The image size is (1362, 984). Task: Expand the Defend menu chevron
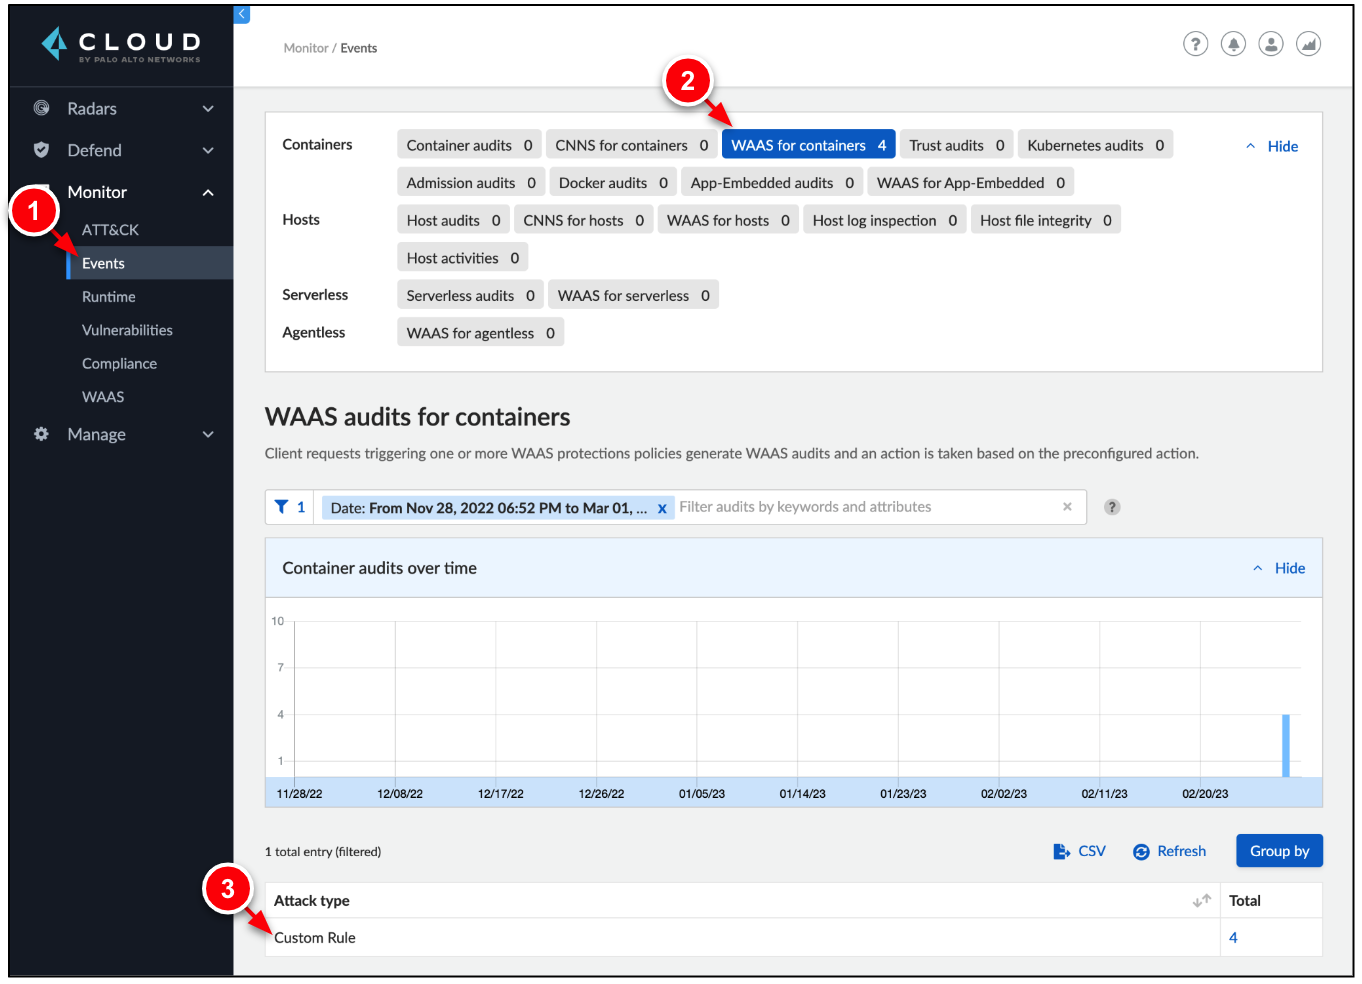[x=208, y=150]
